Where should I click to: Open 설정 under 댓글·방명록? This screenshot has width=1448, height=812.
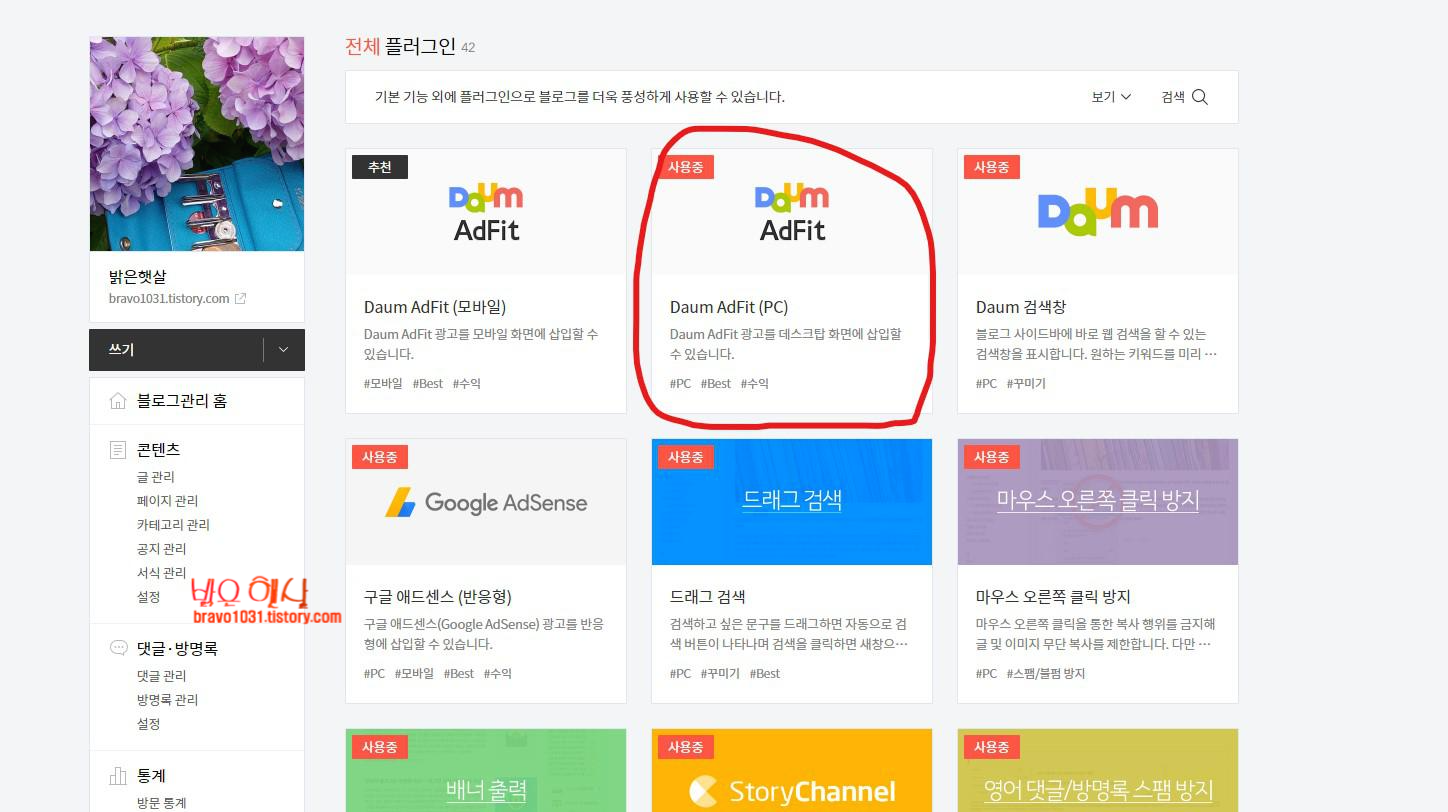[x=149, y=724]
